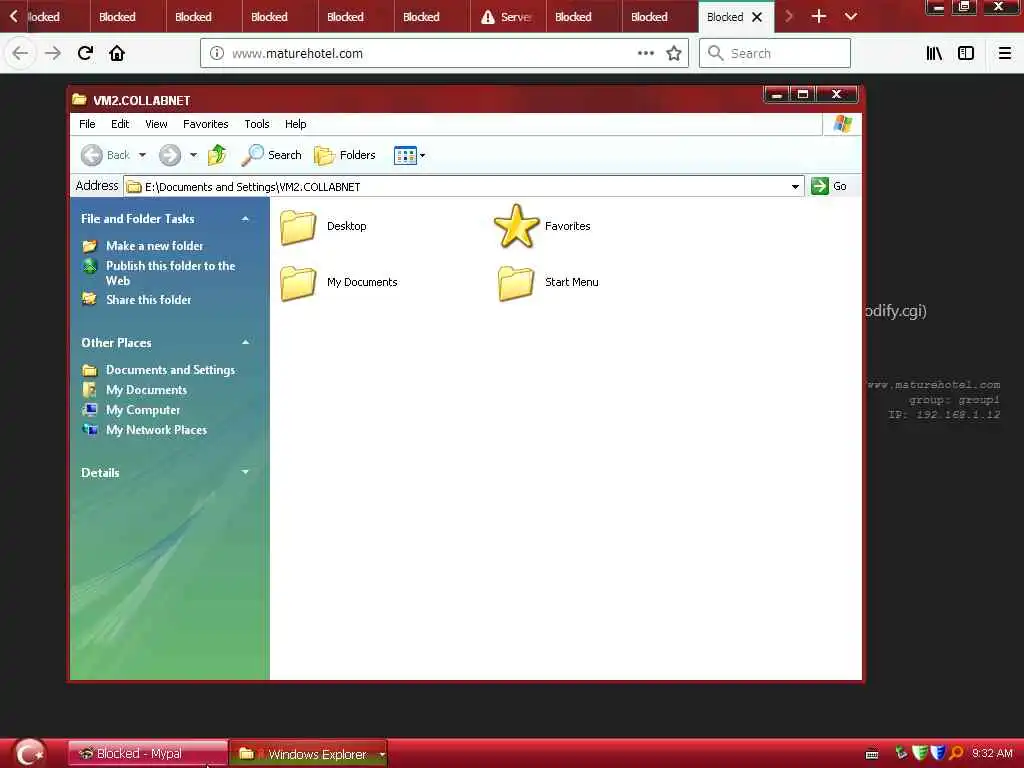The height and width of the screenshot is (768, 1024).
Task: Toggle the Folders pane button
Action: (345, 155)
